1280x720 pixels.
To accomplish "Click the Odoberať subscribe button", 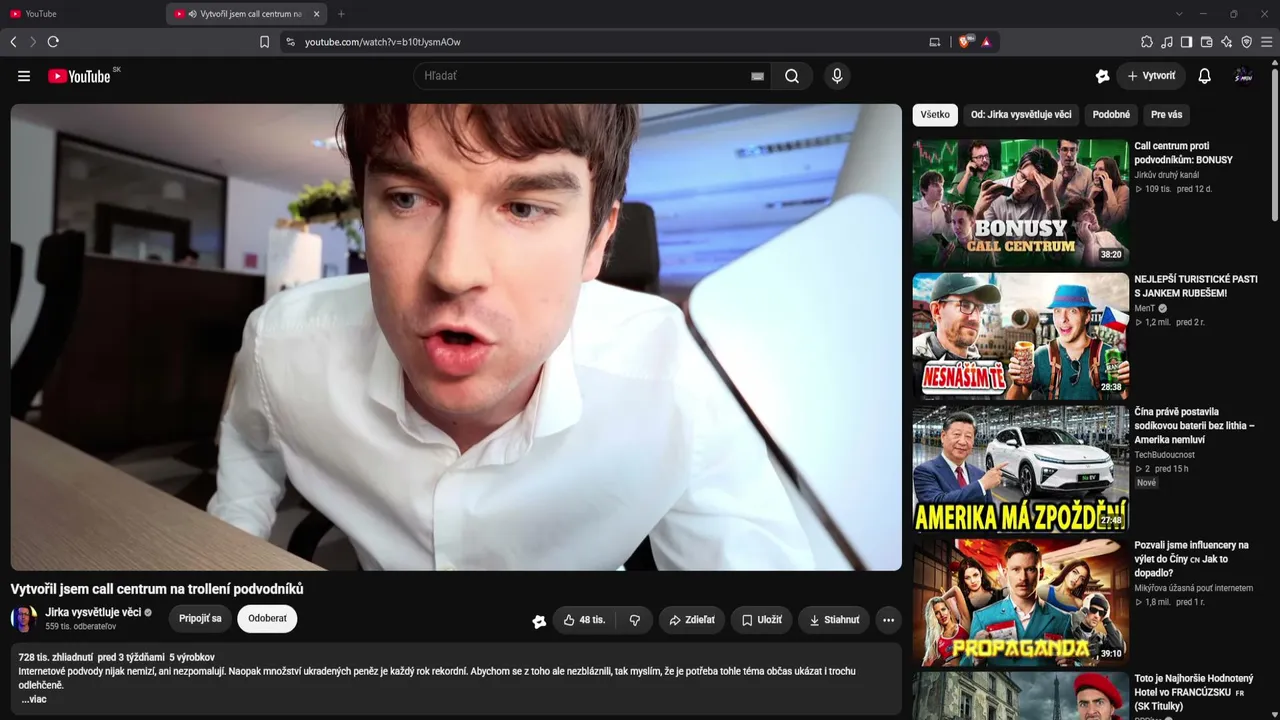I will pyautogui.click(x=267, y=619).
